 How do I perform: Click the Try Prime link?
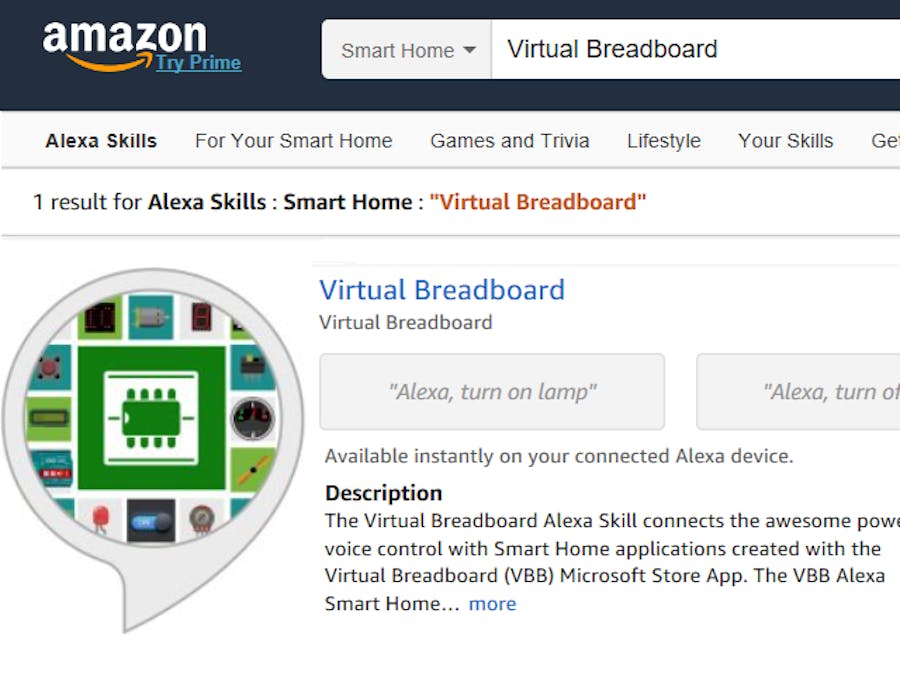(x=196, y=63)
